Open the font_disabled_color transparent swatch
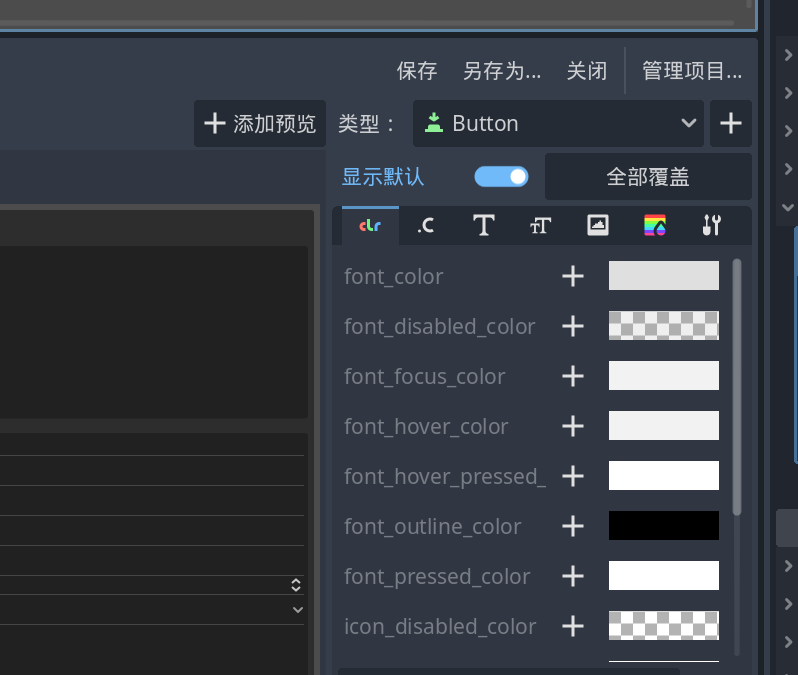This screenshot has height=675, width=798. (664, 325)
